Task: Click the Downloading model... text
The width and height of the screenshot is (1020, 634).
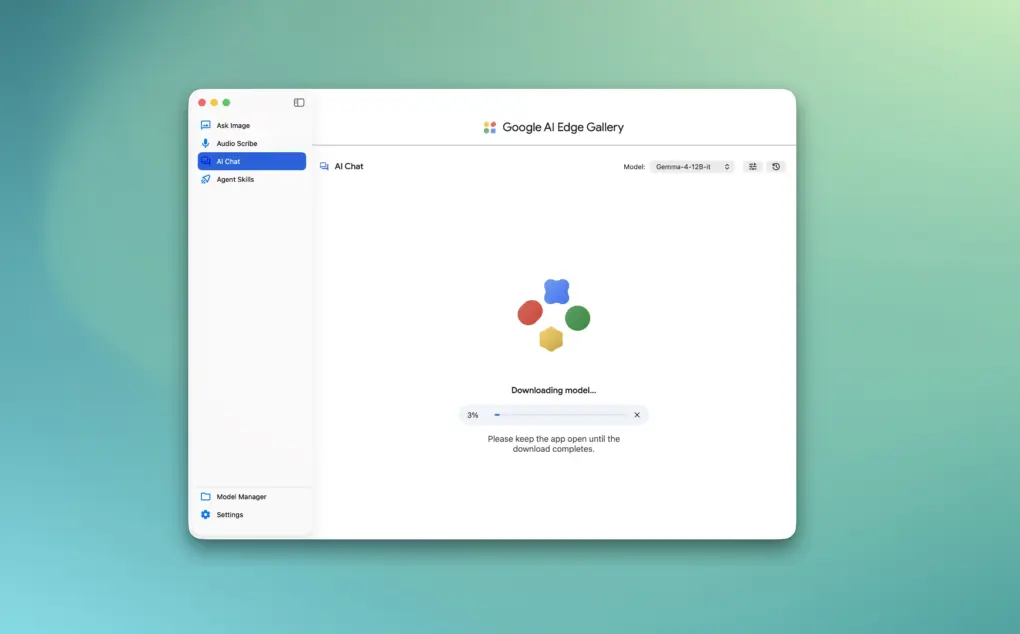Action: [554, 390]
